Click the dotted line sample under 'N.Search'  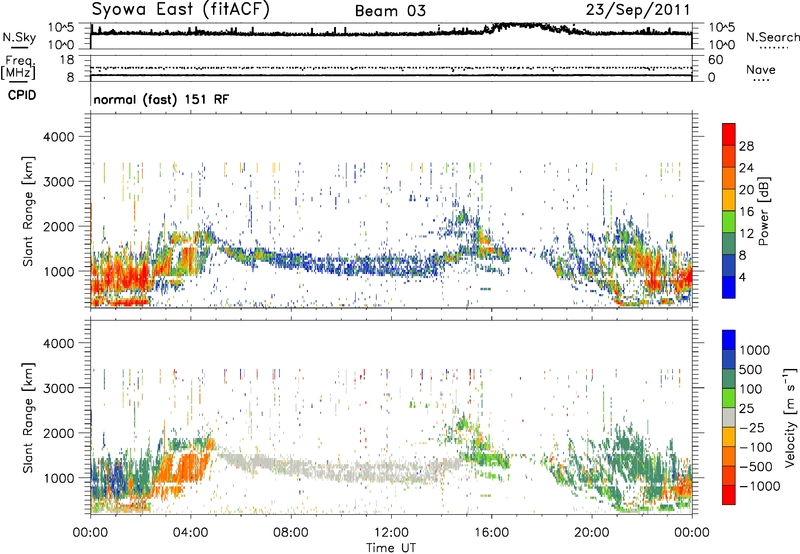773,47
